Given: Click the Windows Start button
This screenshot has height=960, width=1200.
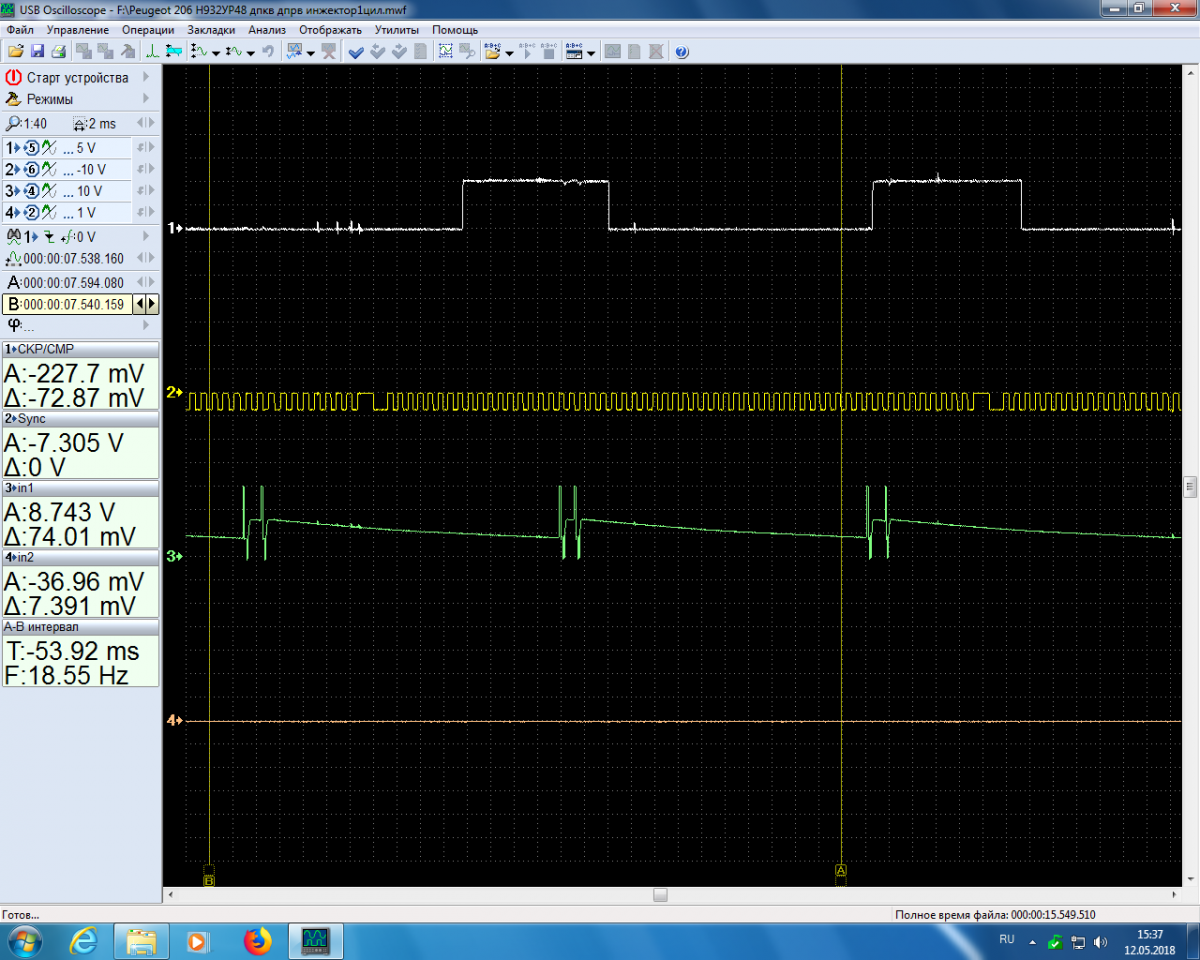Looking at the screenshot, I should pos(24,940).
